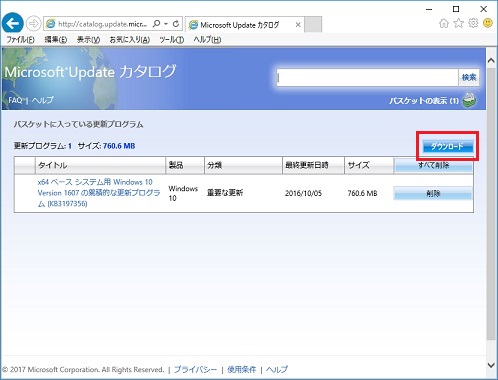Click the 分類 column header
This screenshot has height=380, width=498.
coord(243,165)
